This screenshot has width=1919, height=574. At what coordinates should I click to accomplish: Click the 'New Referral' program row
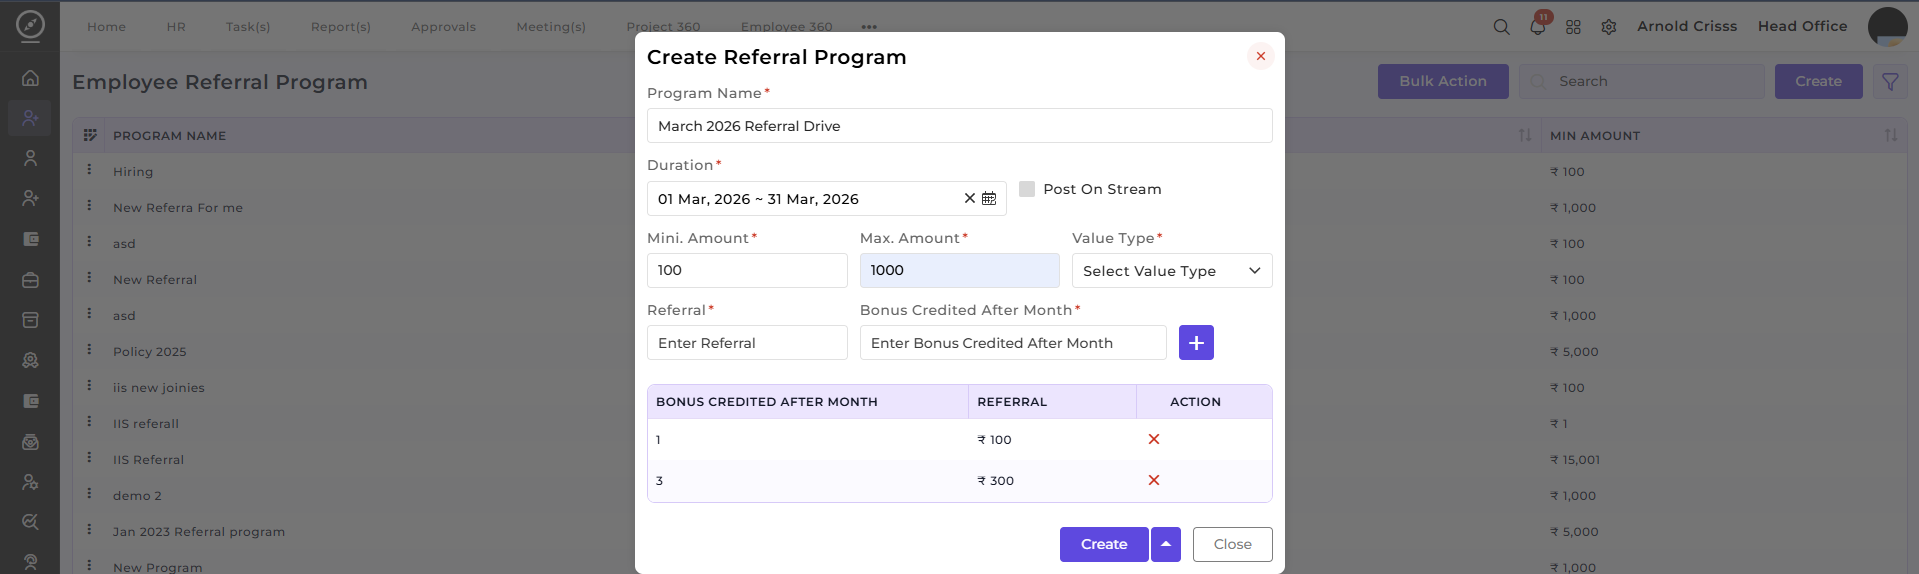coord(155,280)
